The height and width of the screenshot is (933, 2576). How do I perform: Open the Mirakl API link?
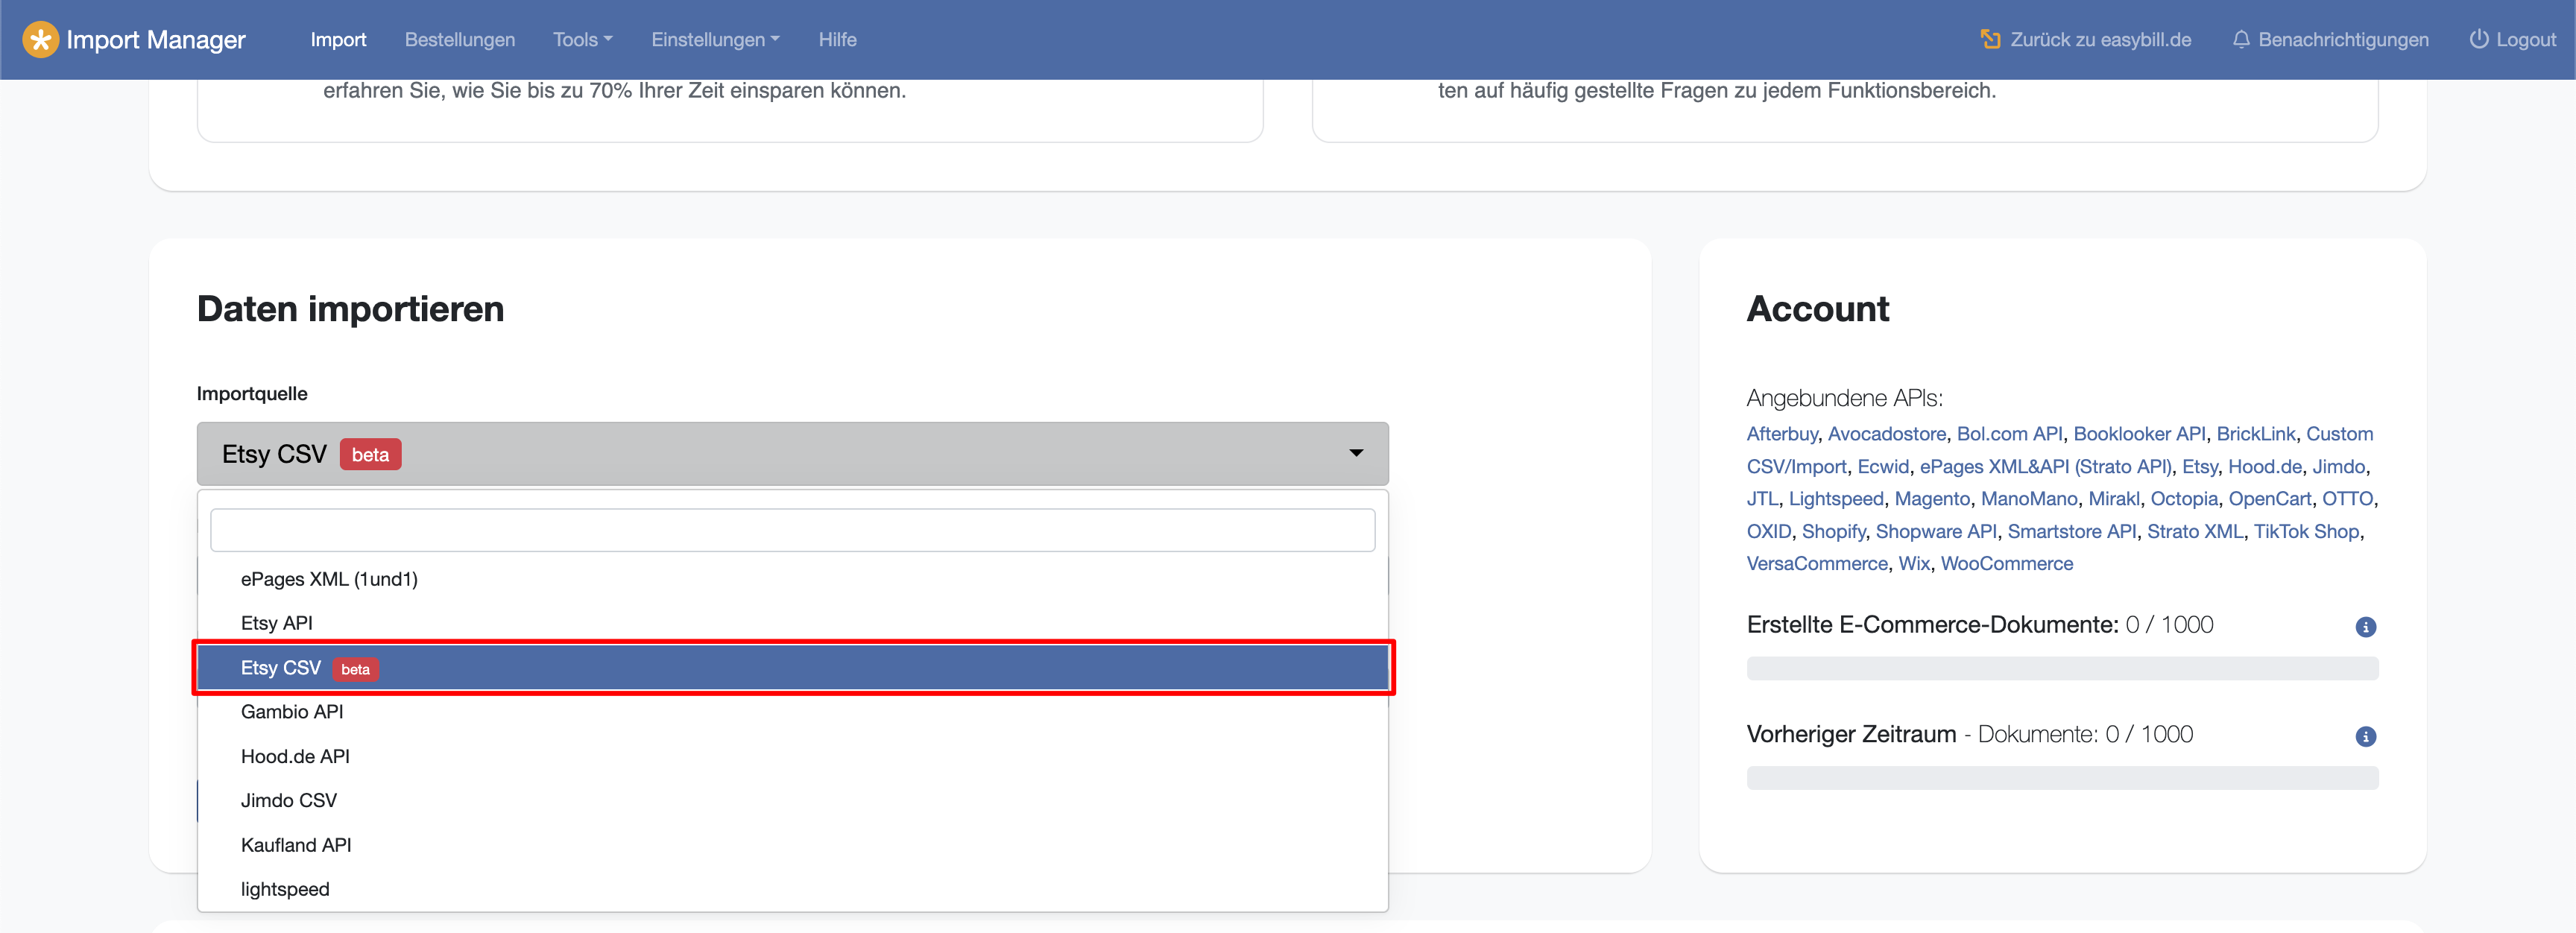2114,499
